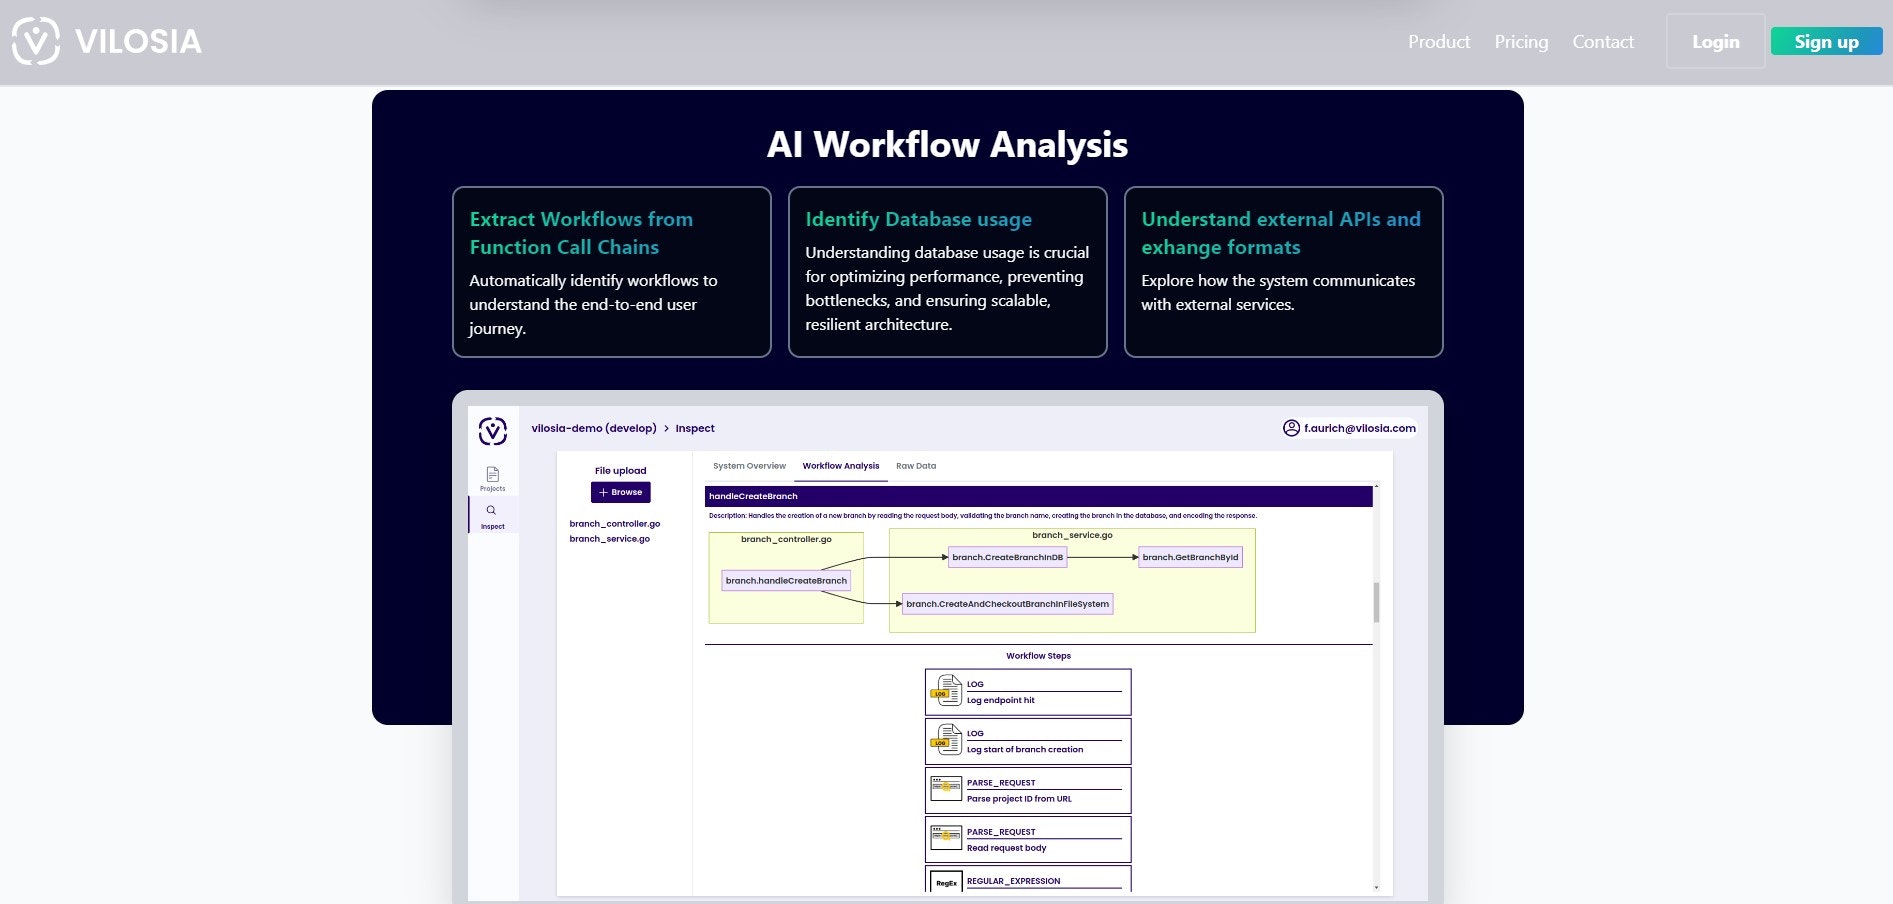
Task: Click the REGULAR_EXPRESSION step label
Action: tap(1013, 881)
